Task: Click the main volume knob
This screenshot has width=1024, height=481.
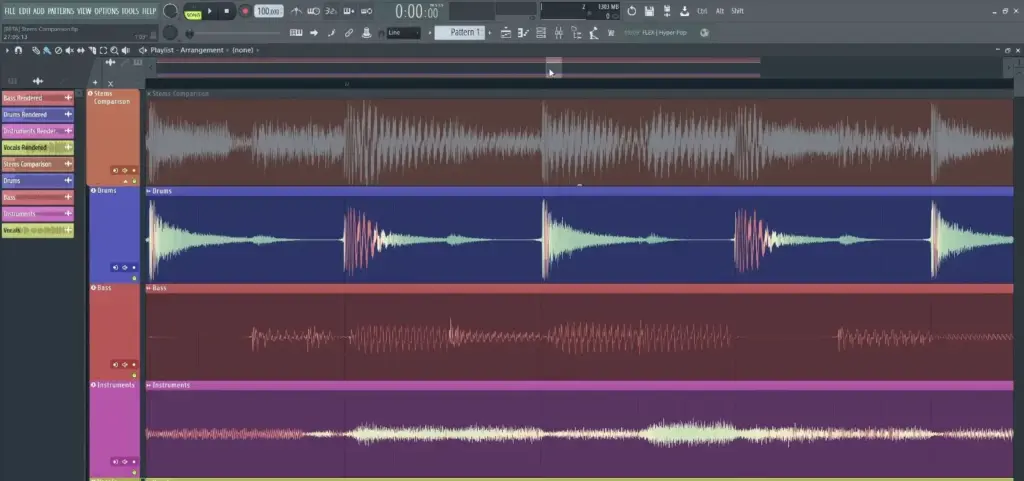Action: (170, 11)
